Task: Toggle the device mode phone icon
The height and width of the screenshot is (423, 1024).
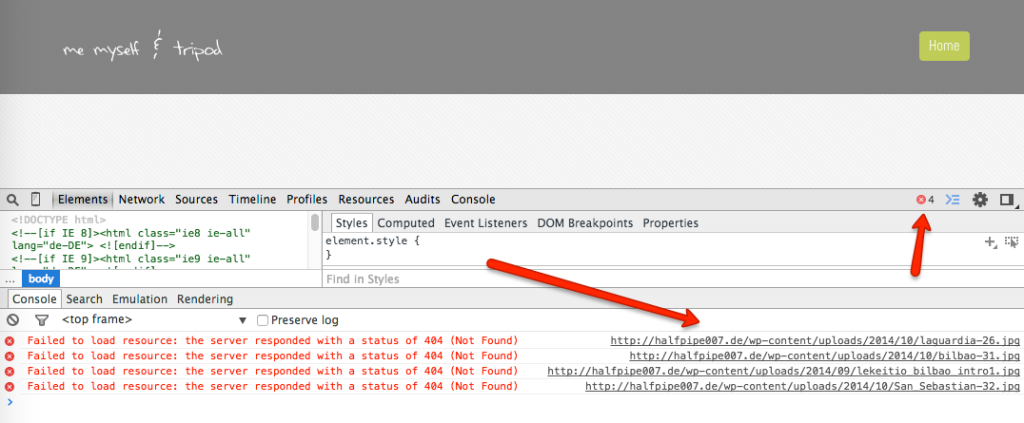Action: (36, 200)
